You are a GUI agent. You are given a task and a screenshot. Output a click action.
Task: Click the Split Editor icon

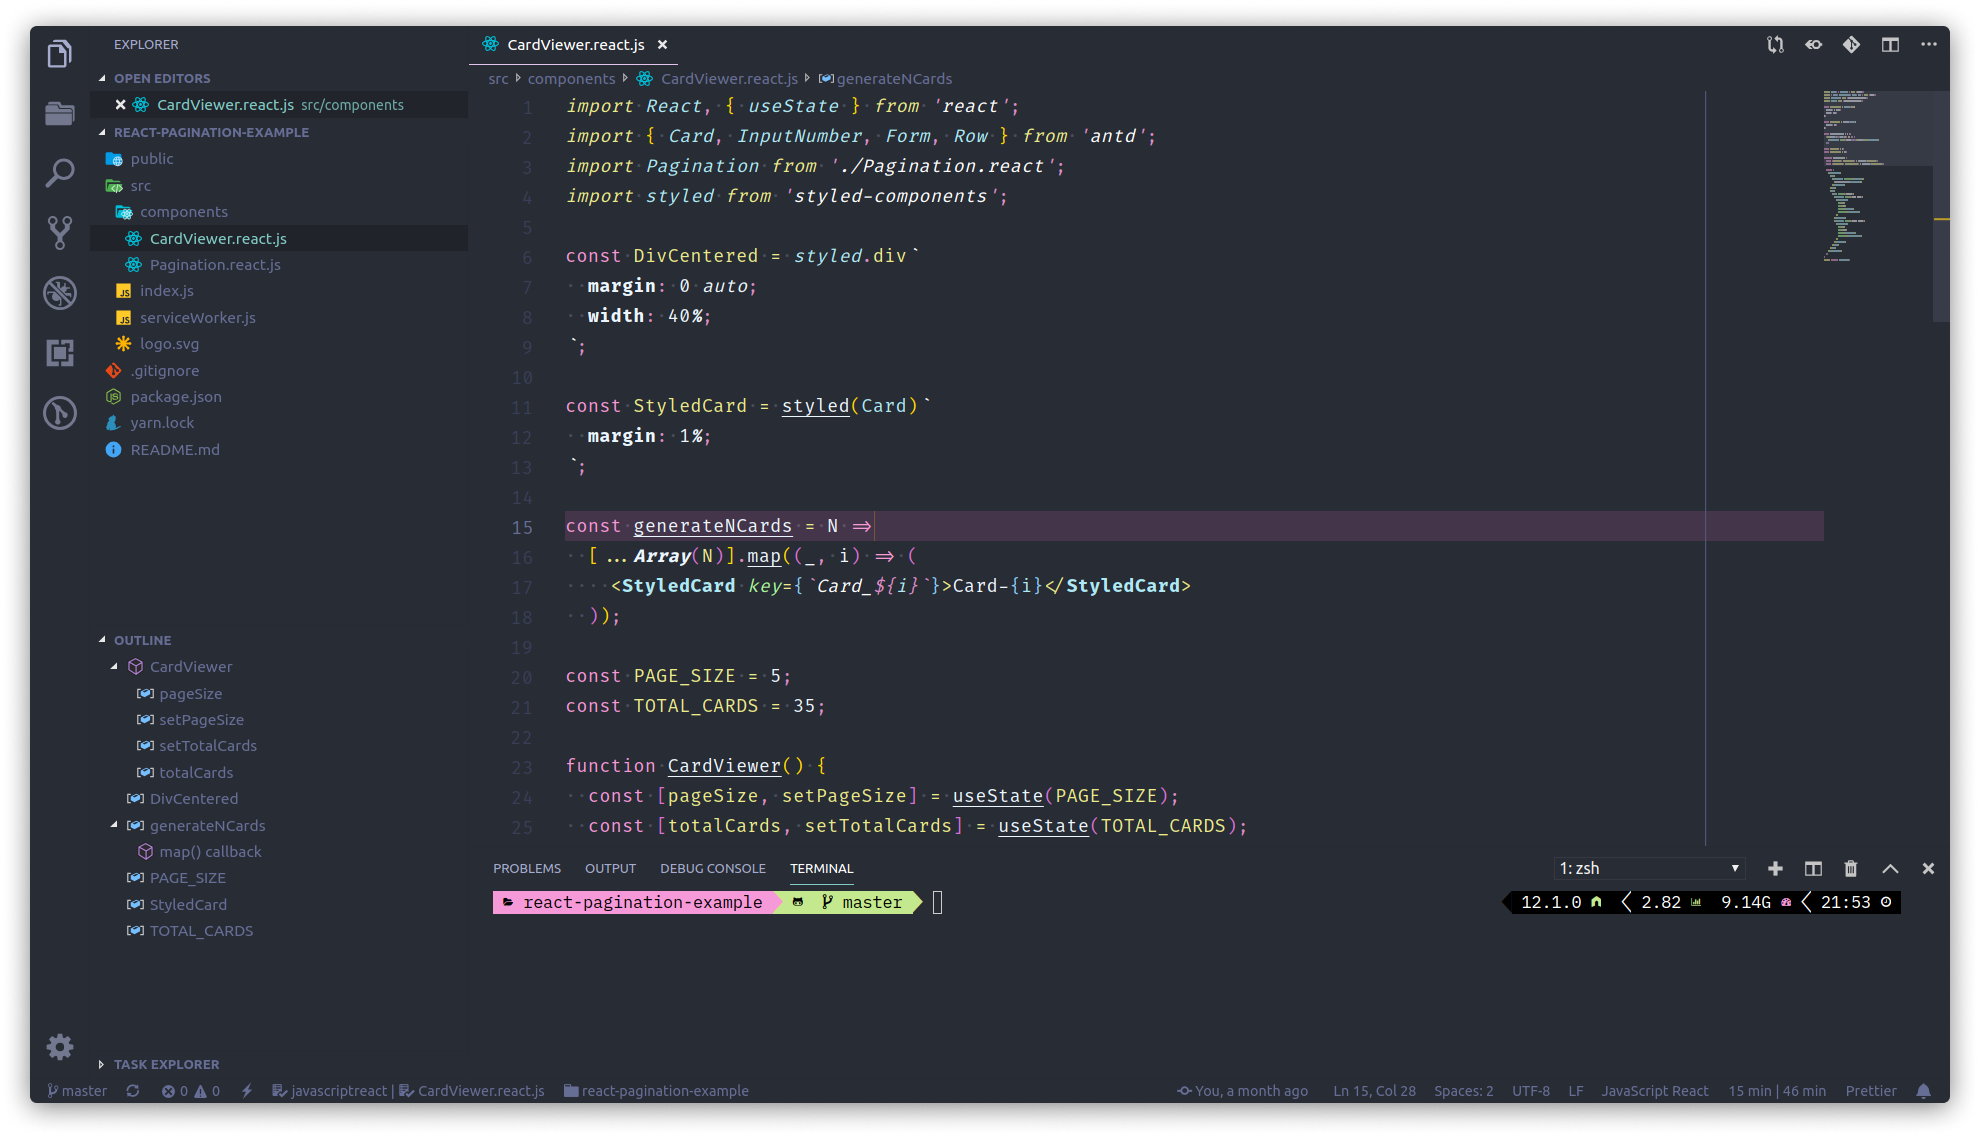click(1890, 45)
